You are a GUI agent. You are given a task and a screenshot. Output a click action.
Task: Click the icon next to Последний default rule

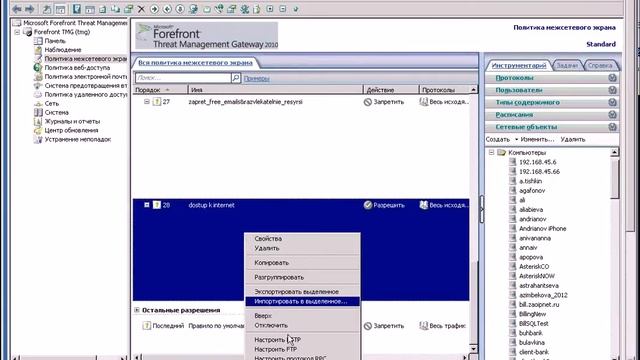(x=147, y=326)
